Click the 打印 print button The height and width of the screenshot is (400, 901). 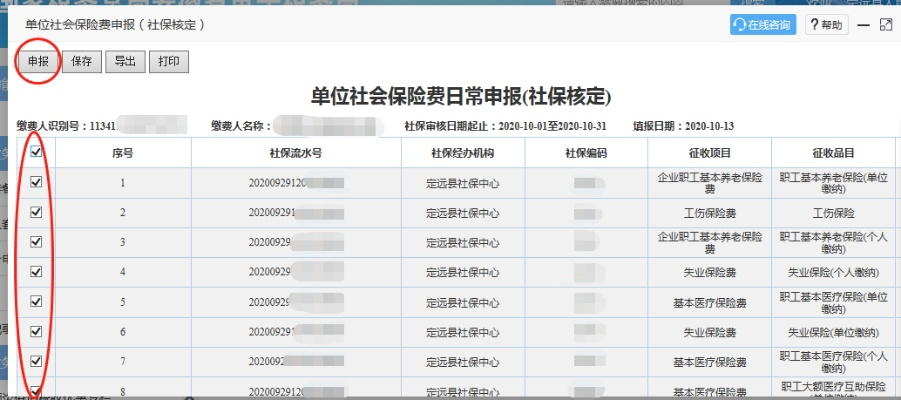point(169,62)
